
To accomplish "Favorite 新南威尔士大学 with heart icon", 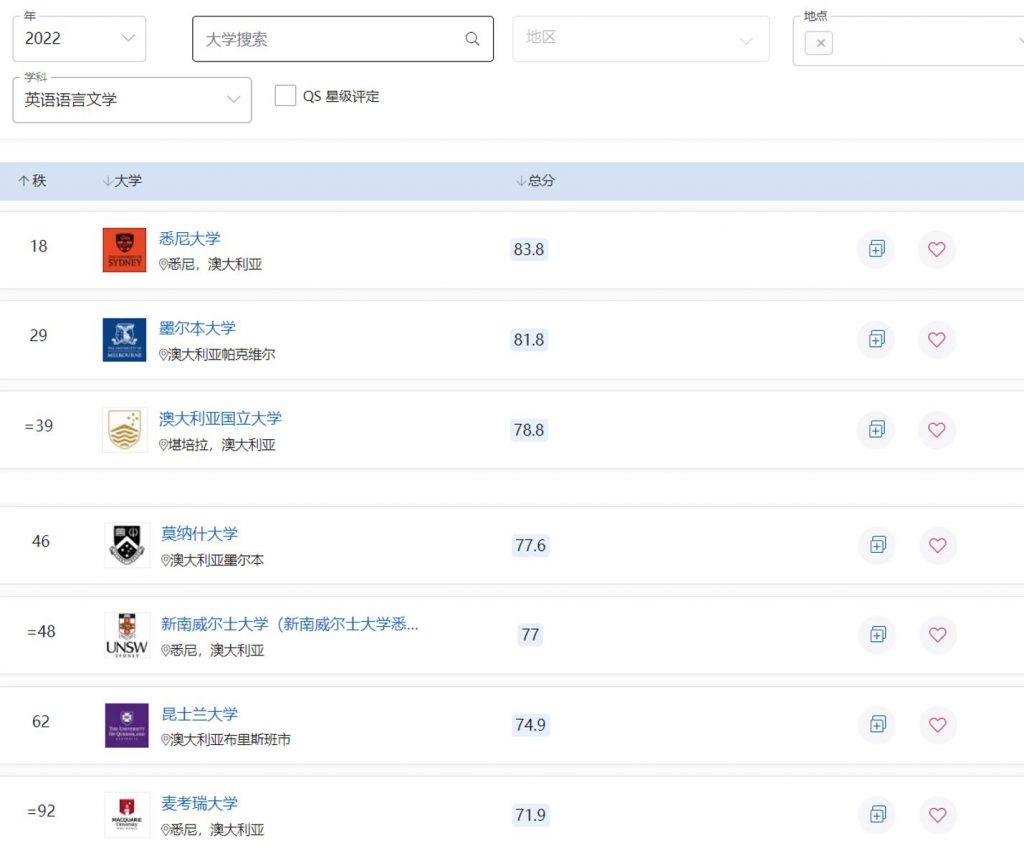I will 938,635.
